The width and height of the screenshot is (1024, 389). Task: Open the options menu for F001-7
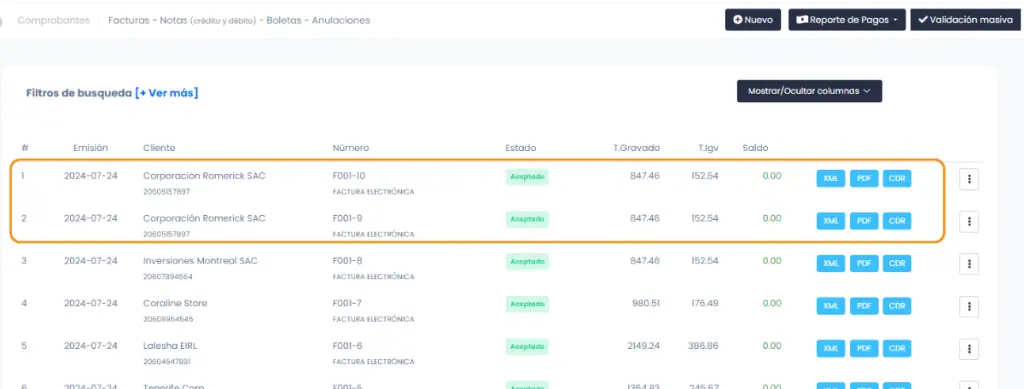[969, 307]
